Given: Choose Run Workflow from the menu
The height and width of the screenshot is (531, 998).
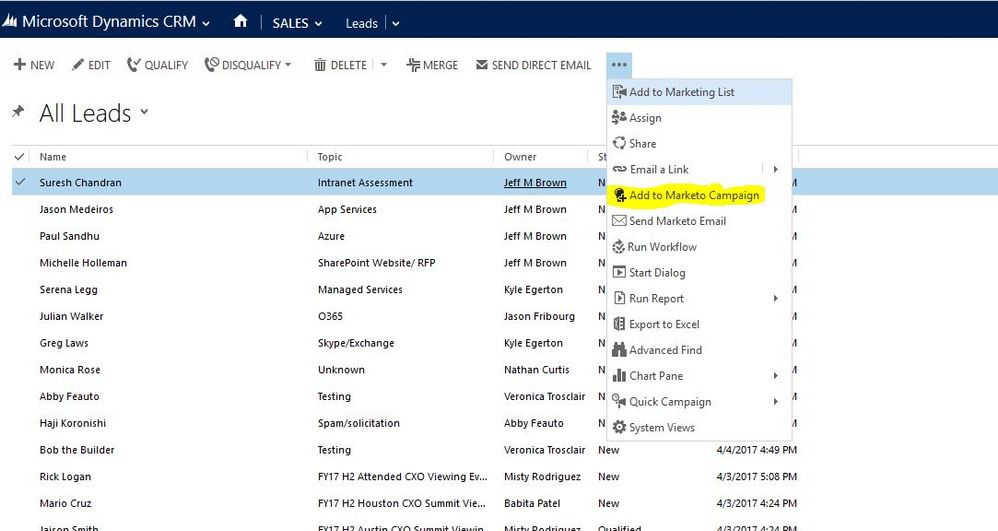Looking at the screenshot, I should pyautogui.click(x=699, y=247).
